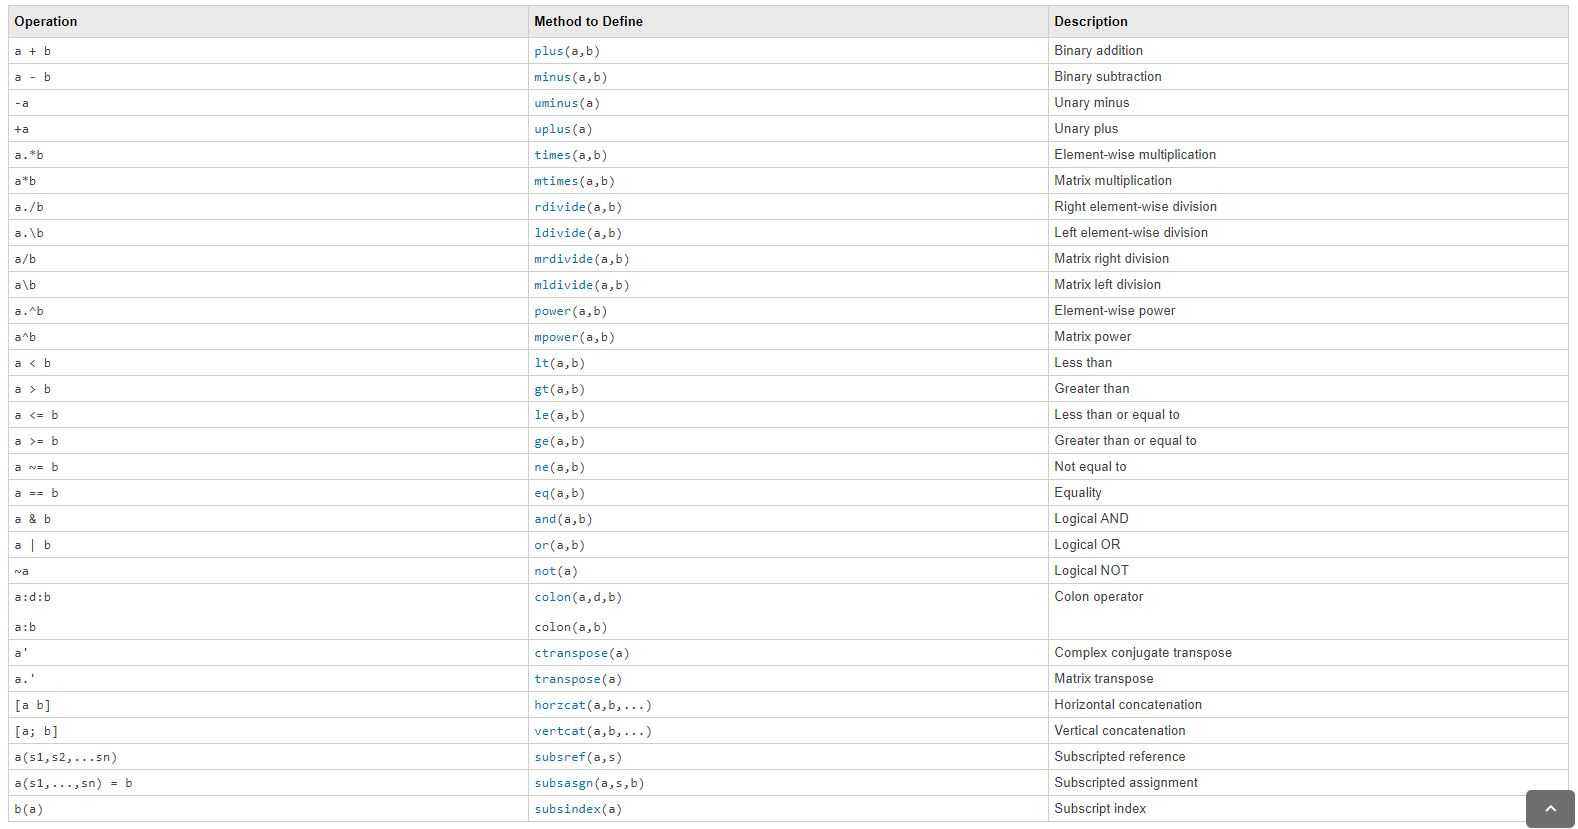Viewport: 1578px width, 829px height.
Task: Click the 'a(s1,...,sn) = b' cell
Action: click(x=268, y=783)
